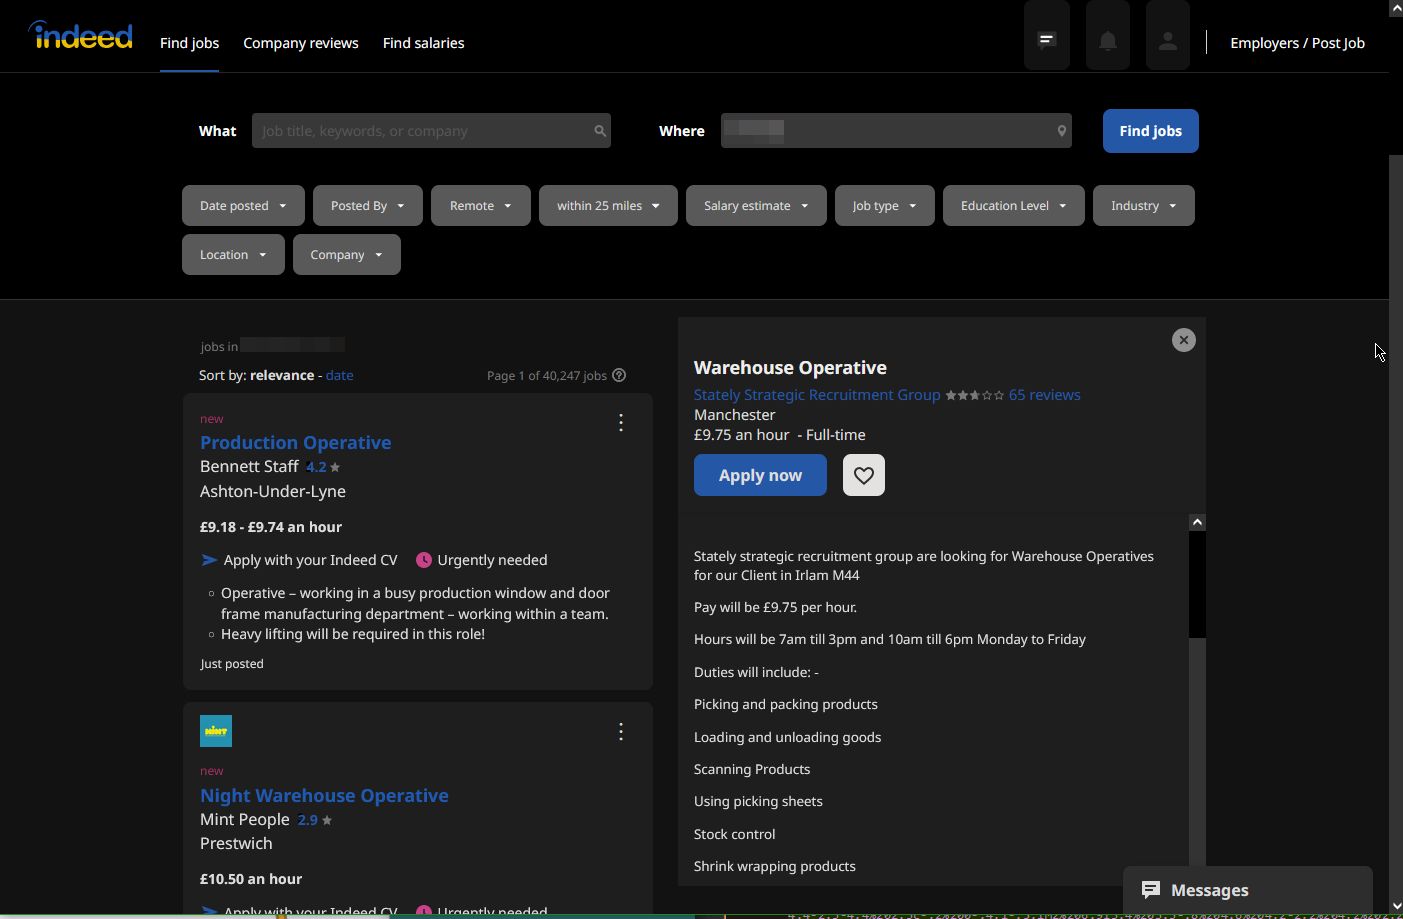Open three-dot menu for Production Operative
The image size is (1403, 919).
click(621, 423)
